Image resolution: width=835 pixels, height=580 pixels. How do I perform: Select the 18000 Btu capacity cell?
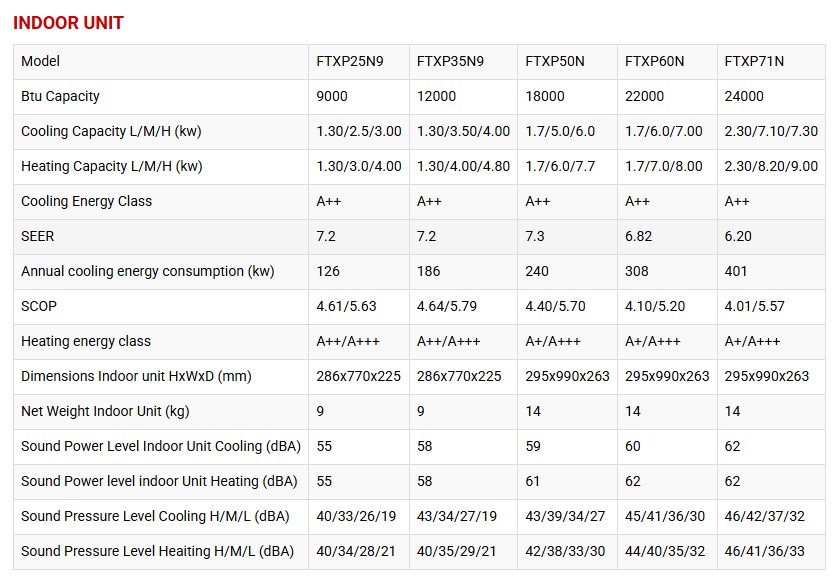point(545,96)
